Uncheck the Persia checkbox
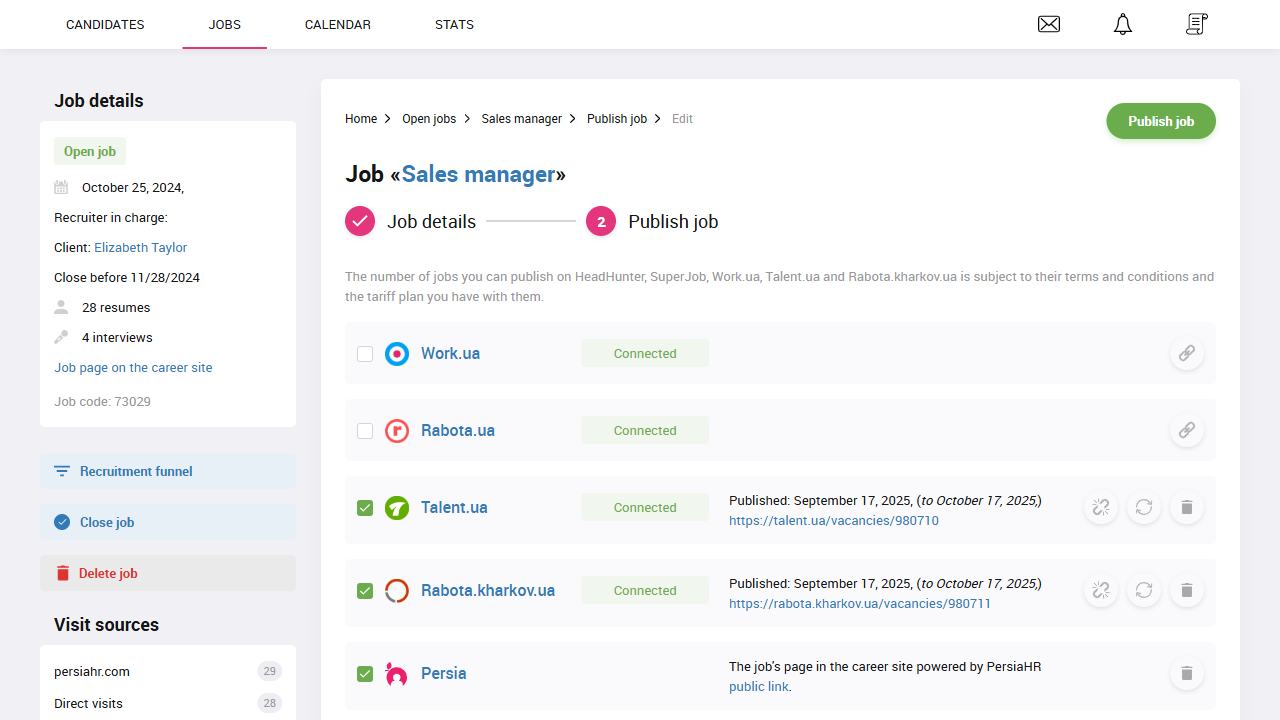Screen dimensions: 1280x720 (x=365, y=673)
